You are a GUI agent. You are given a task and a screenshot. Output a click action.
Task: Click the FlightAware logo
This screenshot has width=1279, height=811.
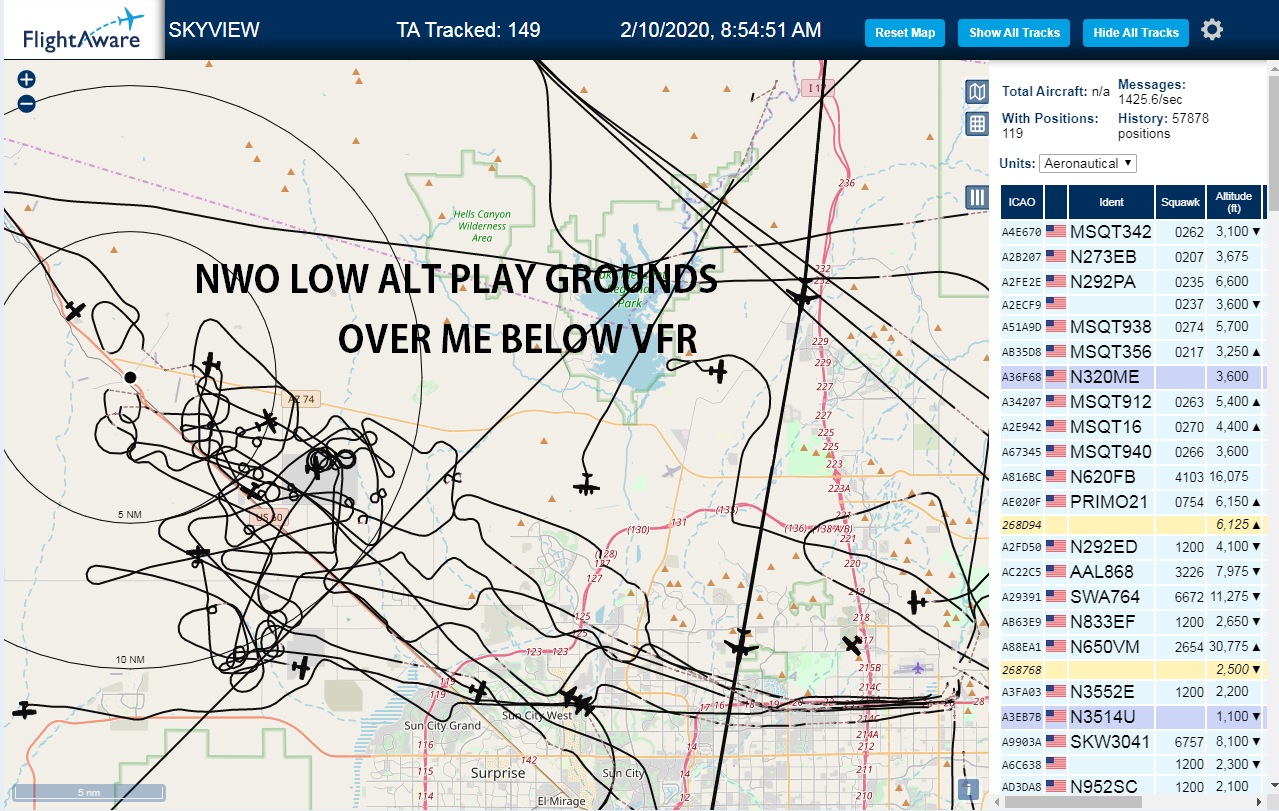pos(84,30)
